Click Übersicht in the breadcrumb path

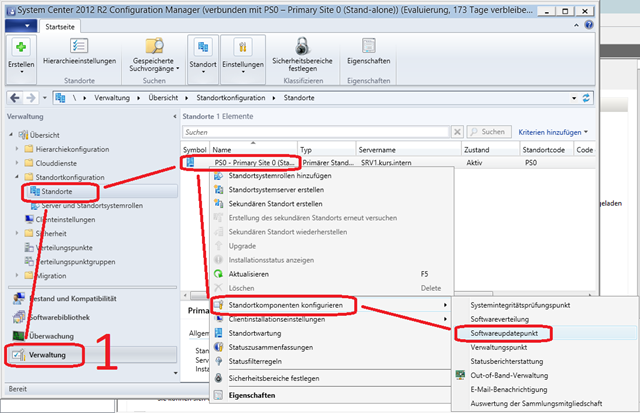coord(163,98)
